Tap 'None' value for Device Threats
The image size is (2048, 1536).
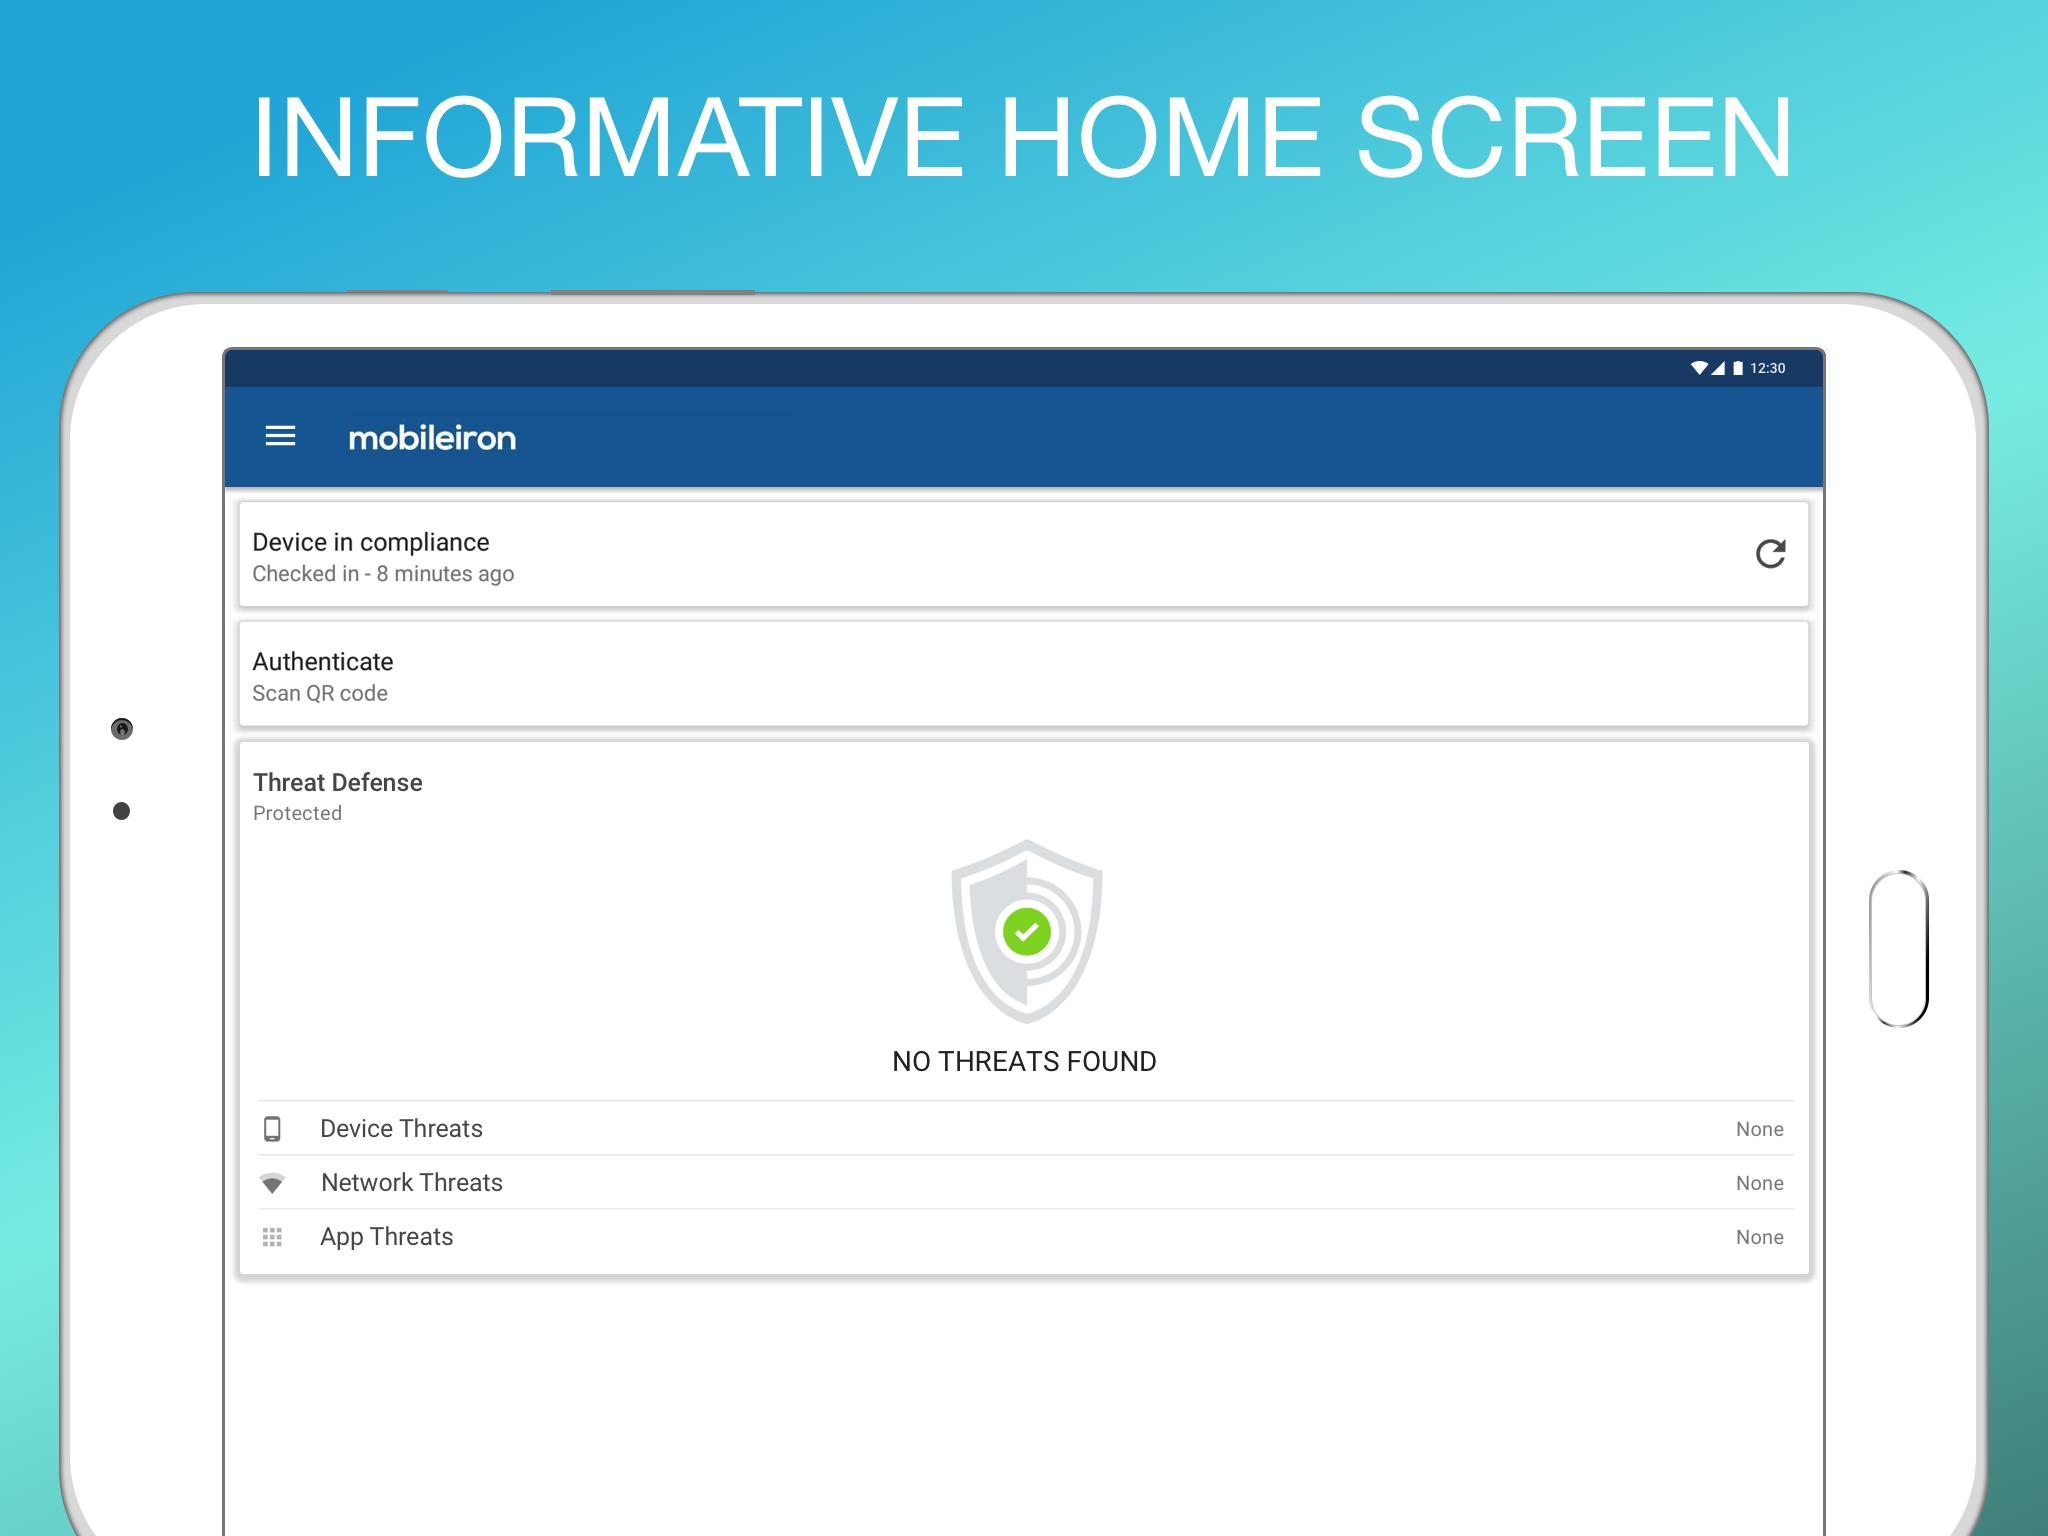pos(1760,1129)
